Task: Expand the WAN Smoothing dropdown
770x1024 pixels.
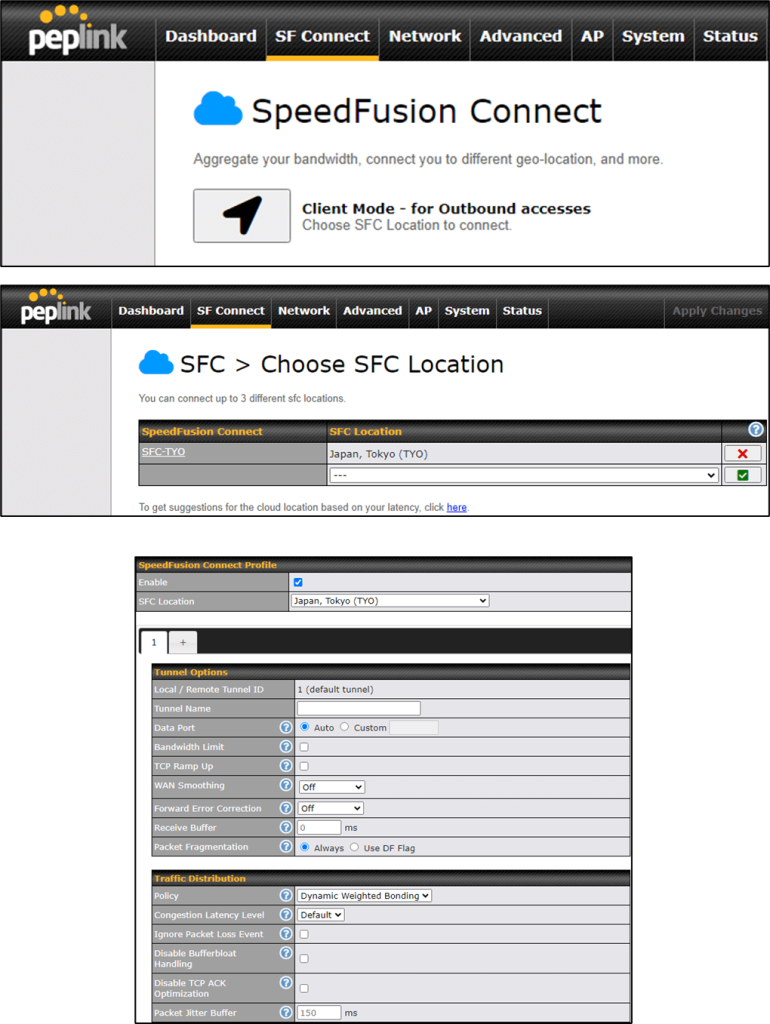Action: [332, 787]
